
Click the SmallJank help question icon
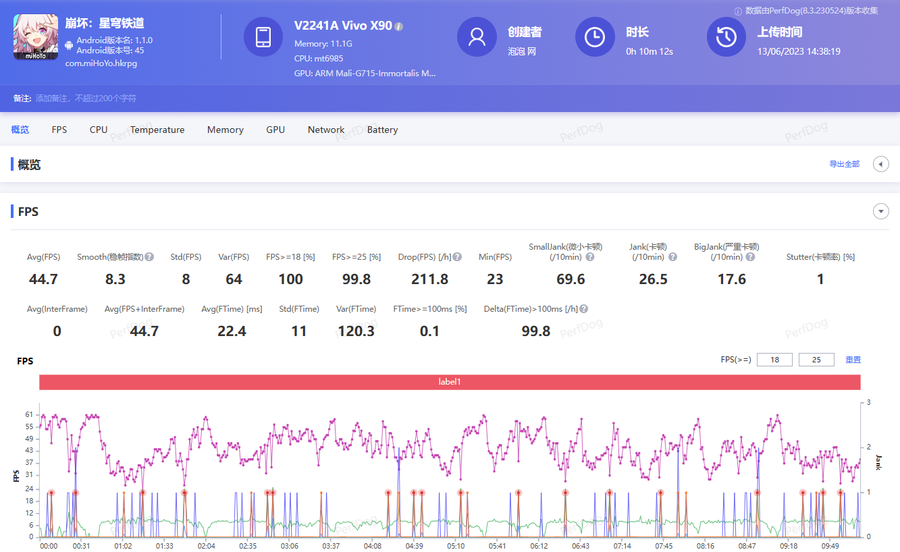click(x=589, y=257)
